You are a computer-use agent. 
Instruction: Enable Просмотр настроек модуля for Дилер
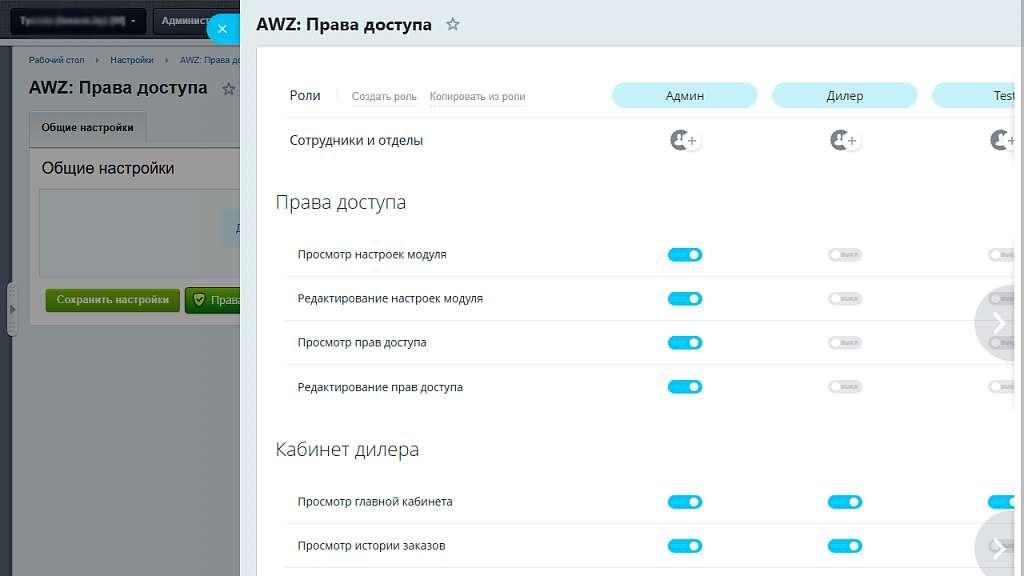point(845,254)
